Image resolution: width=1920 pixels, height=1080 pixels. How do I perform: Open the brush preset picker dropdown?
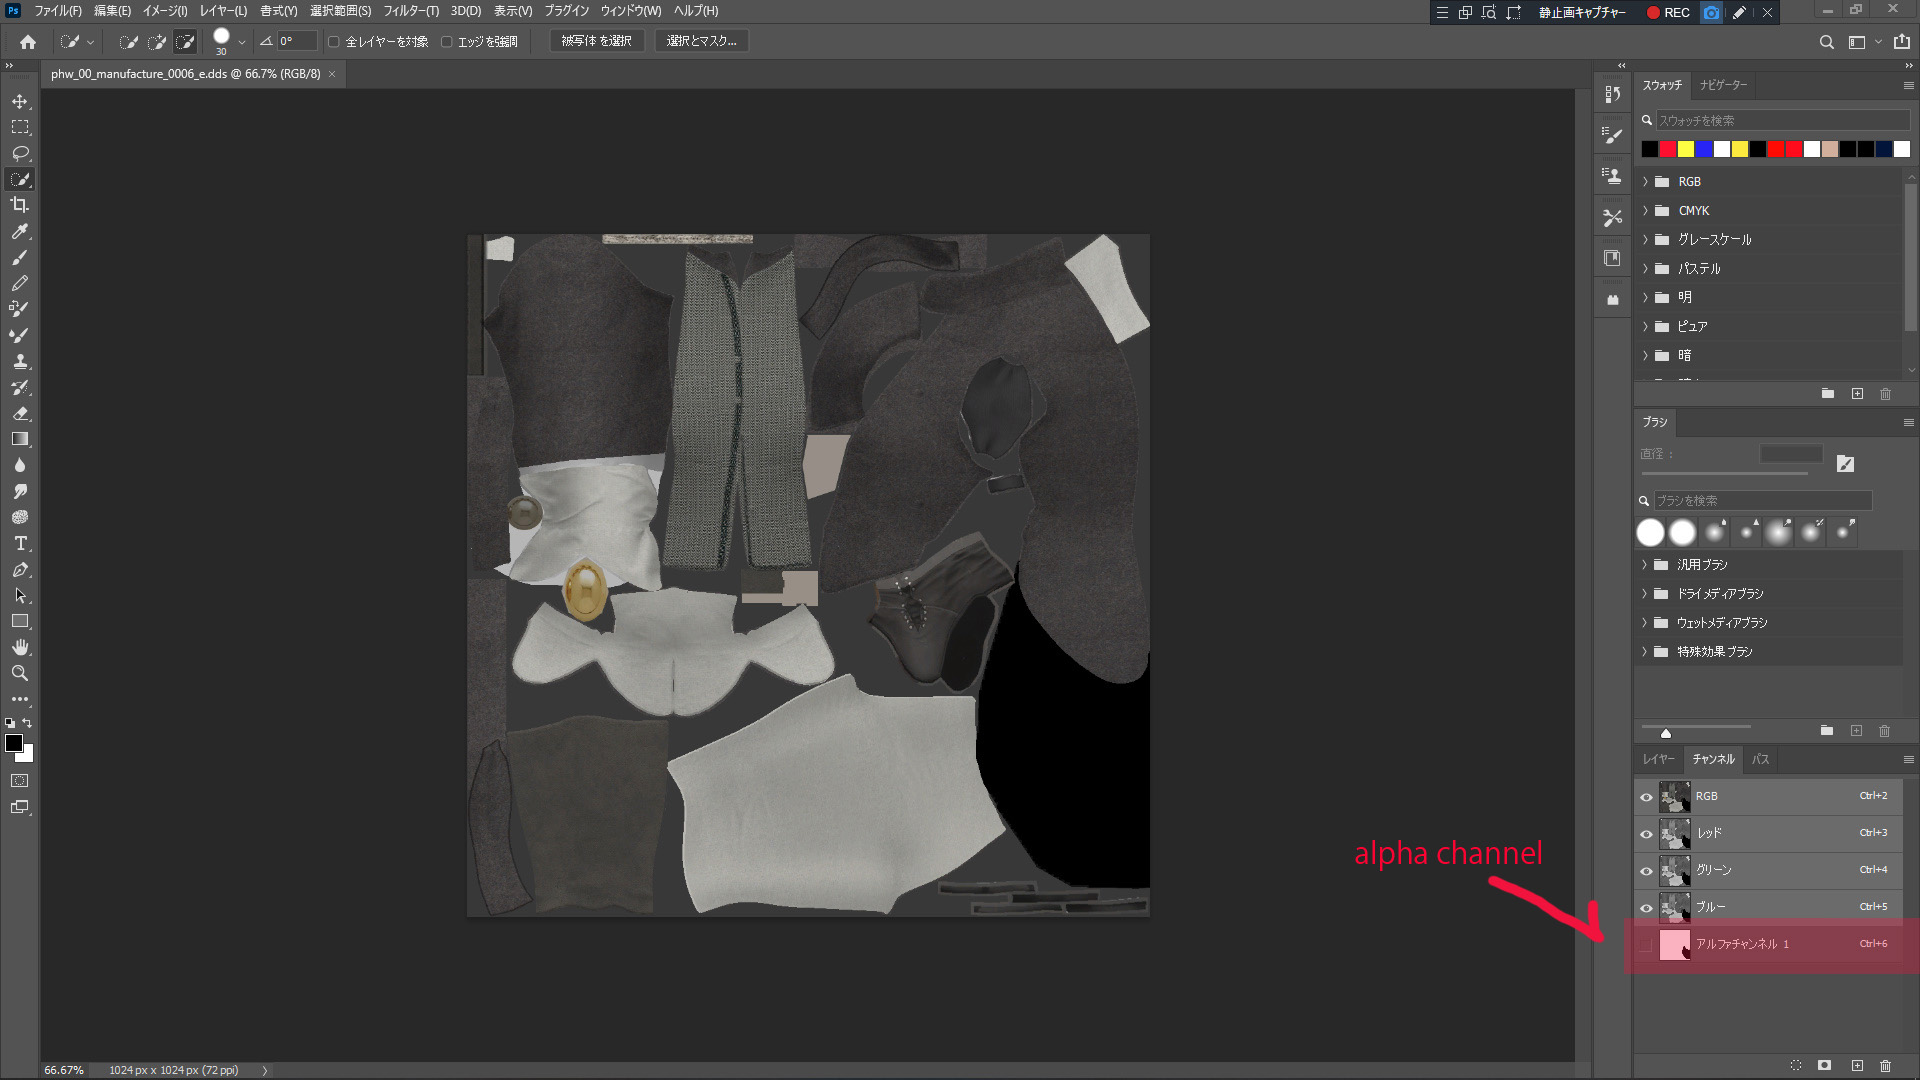(x=242, y=42)
